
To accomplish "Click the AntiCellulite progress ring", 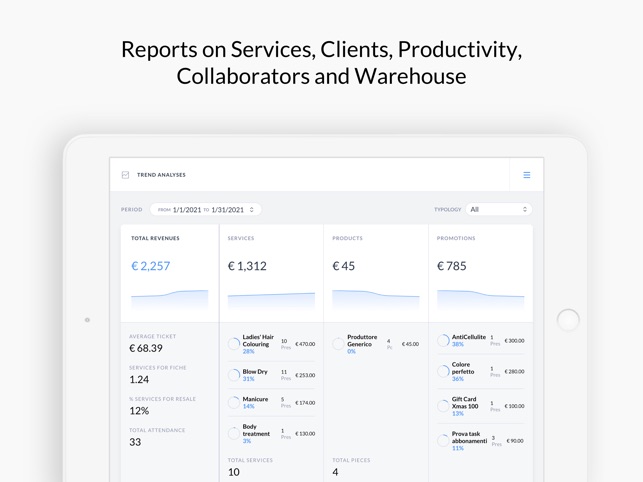I will pos(443,340).
